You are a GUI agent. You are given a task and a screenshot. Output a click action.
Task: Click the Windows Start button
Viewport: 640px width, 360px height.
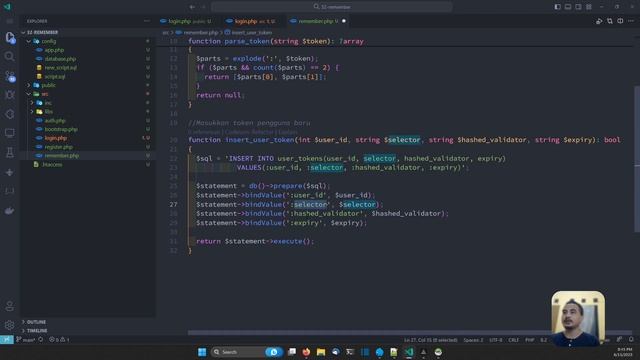pyautogui.click(x=202, y=352)
